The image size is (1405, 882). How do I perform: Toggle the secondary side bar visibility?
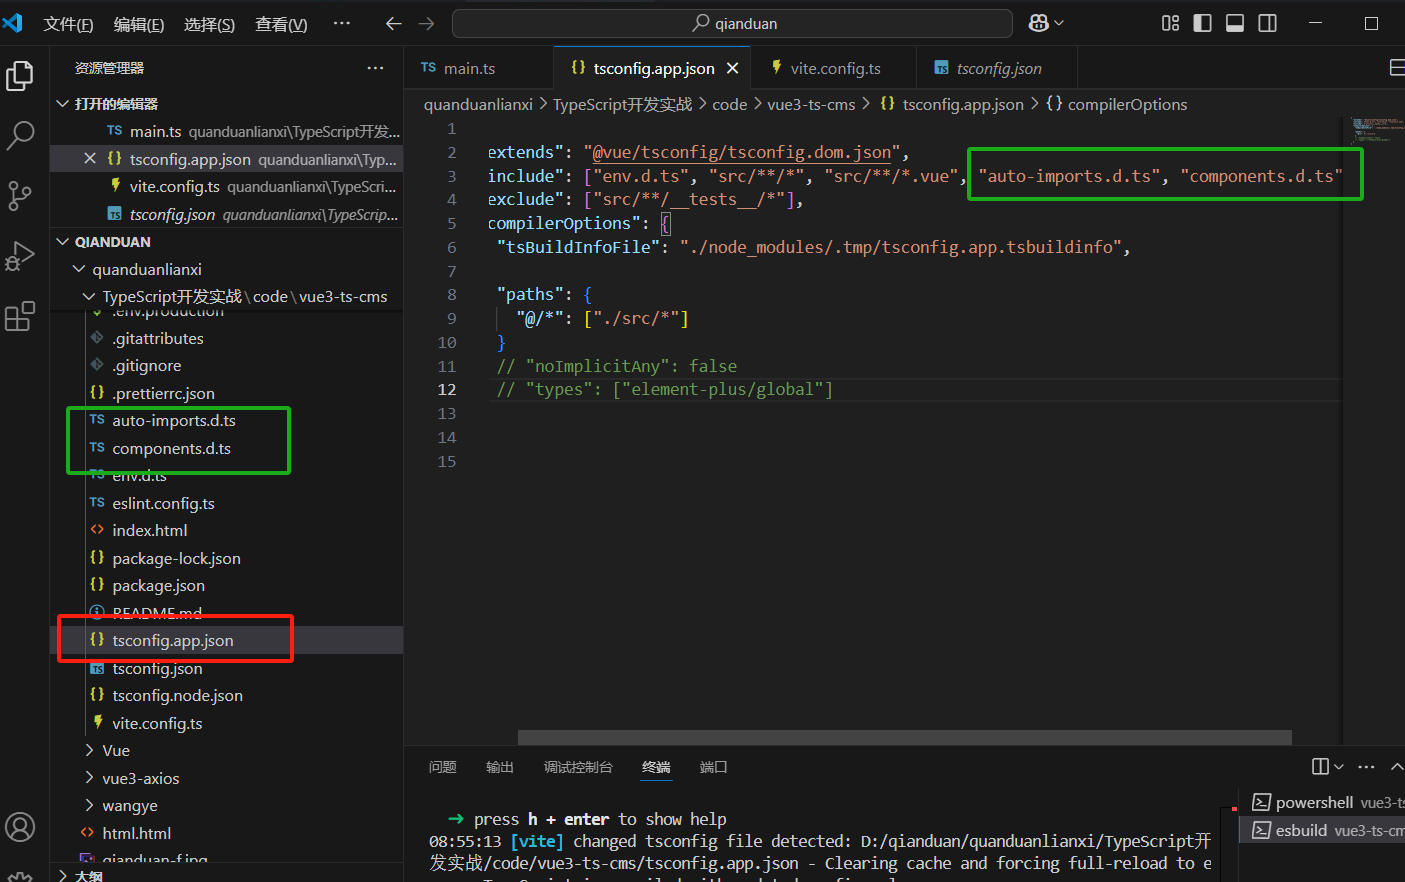(1267, 23)
